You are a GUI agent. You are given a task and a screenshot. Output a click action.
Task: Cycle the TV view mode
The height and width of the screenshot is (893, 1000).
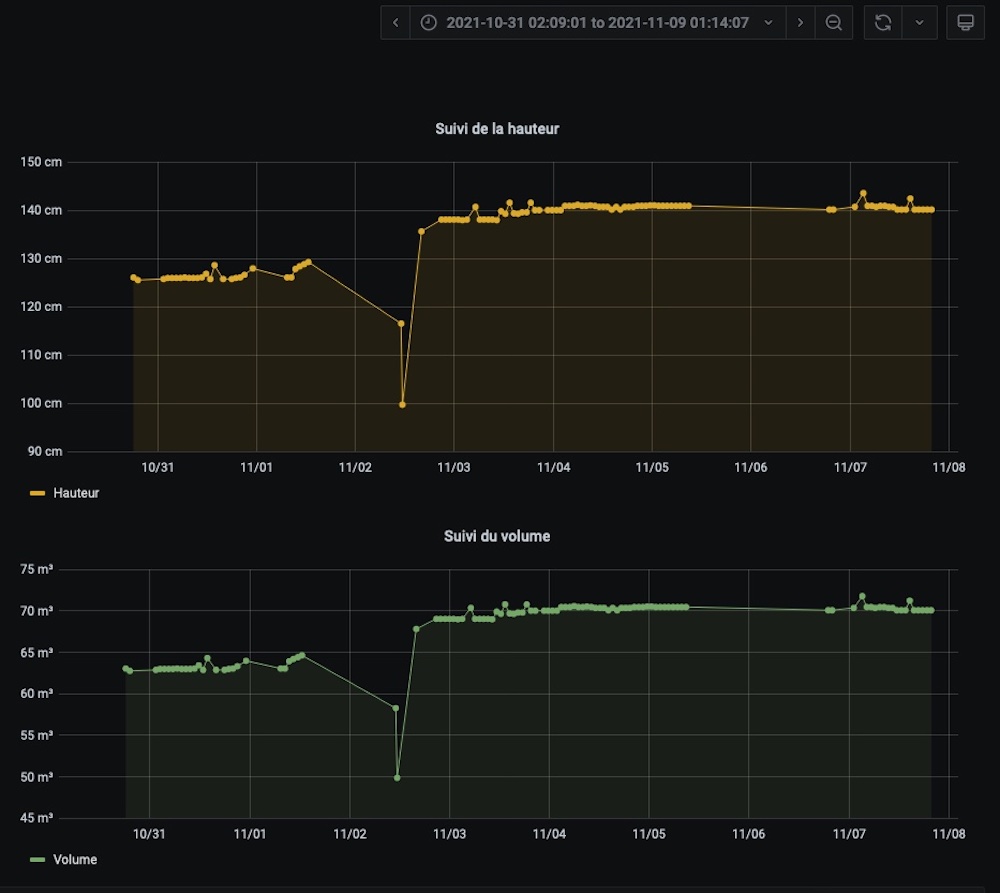pos(966,23)
